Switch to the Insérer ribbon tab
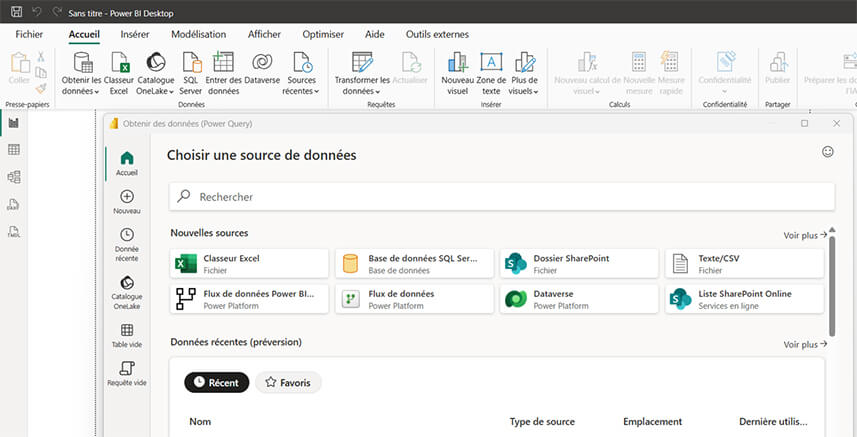 pyautogui.click(x=135, y=34)
